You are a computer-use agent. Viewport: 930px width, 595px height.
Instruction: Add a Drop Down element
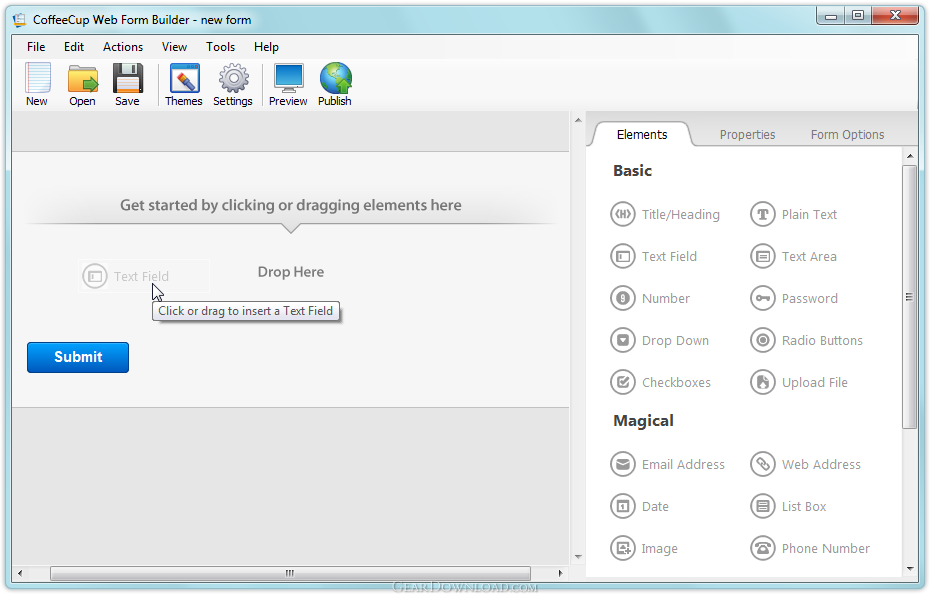click(x=660, y=341)
